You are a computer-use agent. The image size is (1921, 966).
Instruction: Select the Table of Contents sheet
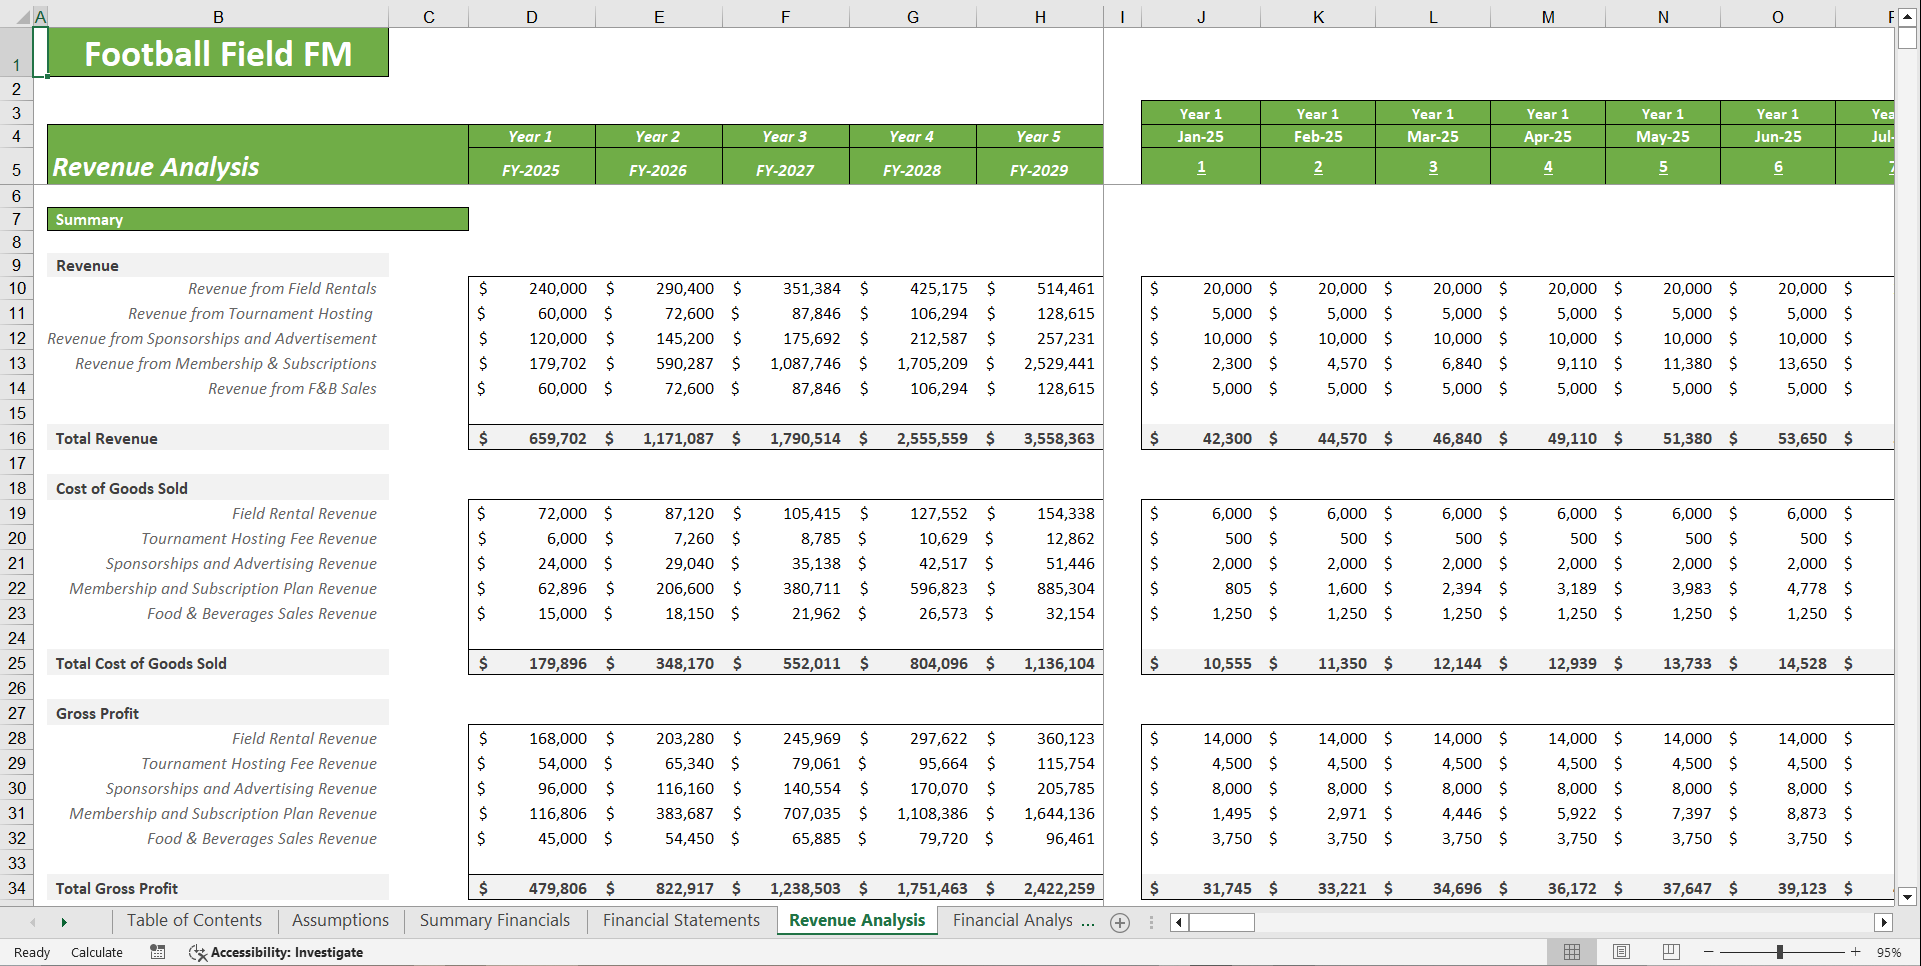click(194, 920)
